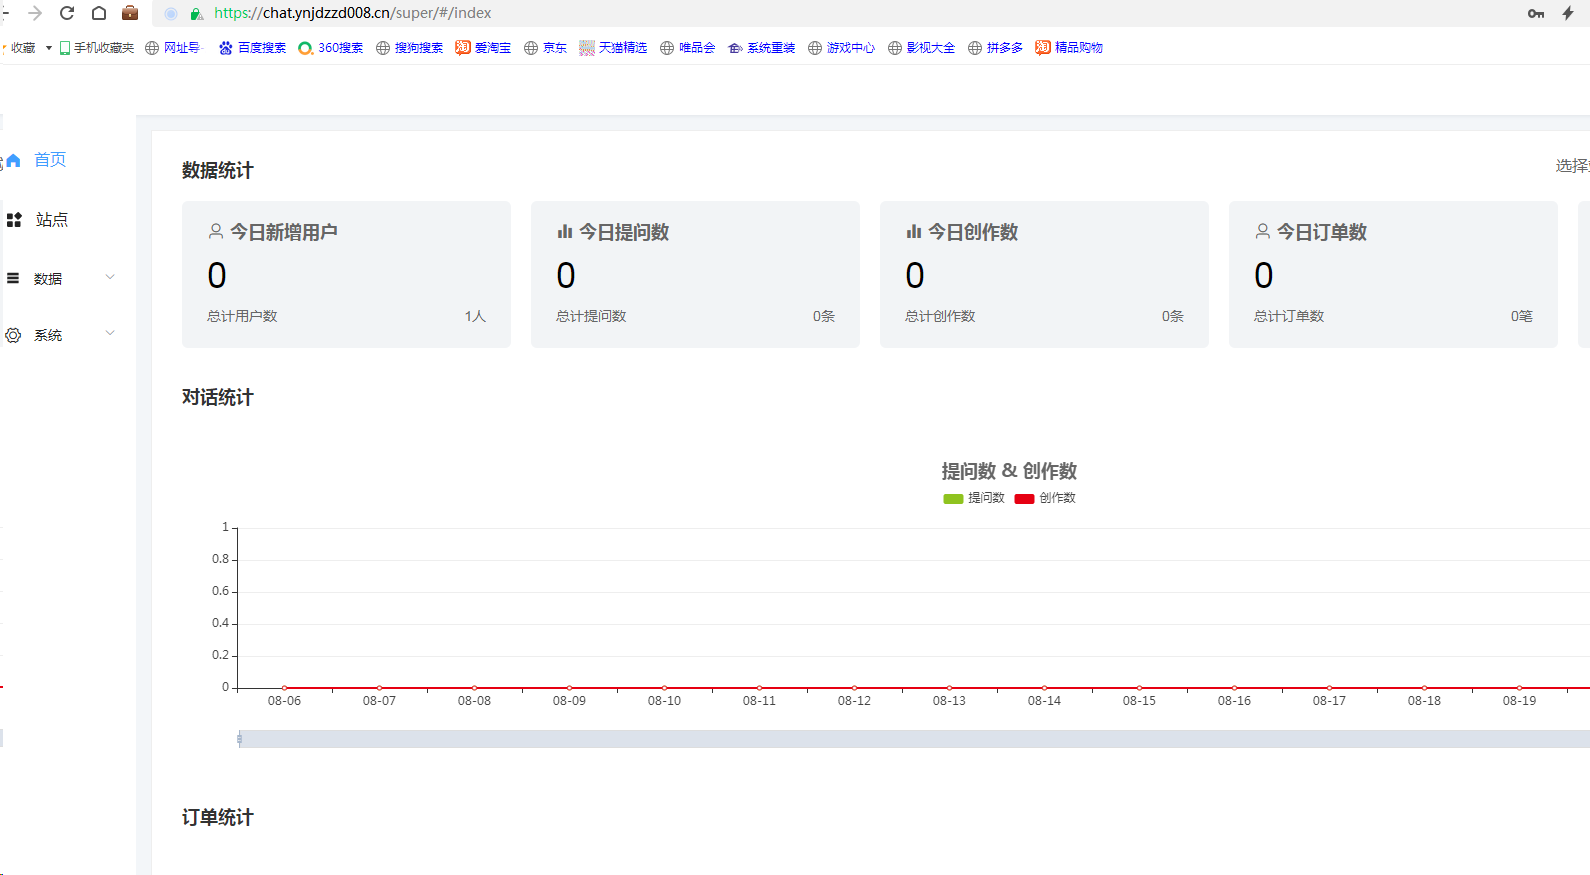Click the 提问数 & 创作数 chart title
The height and width of the screenshot is (875, 1590).
click(x=1009, y=471)
